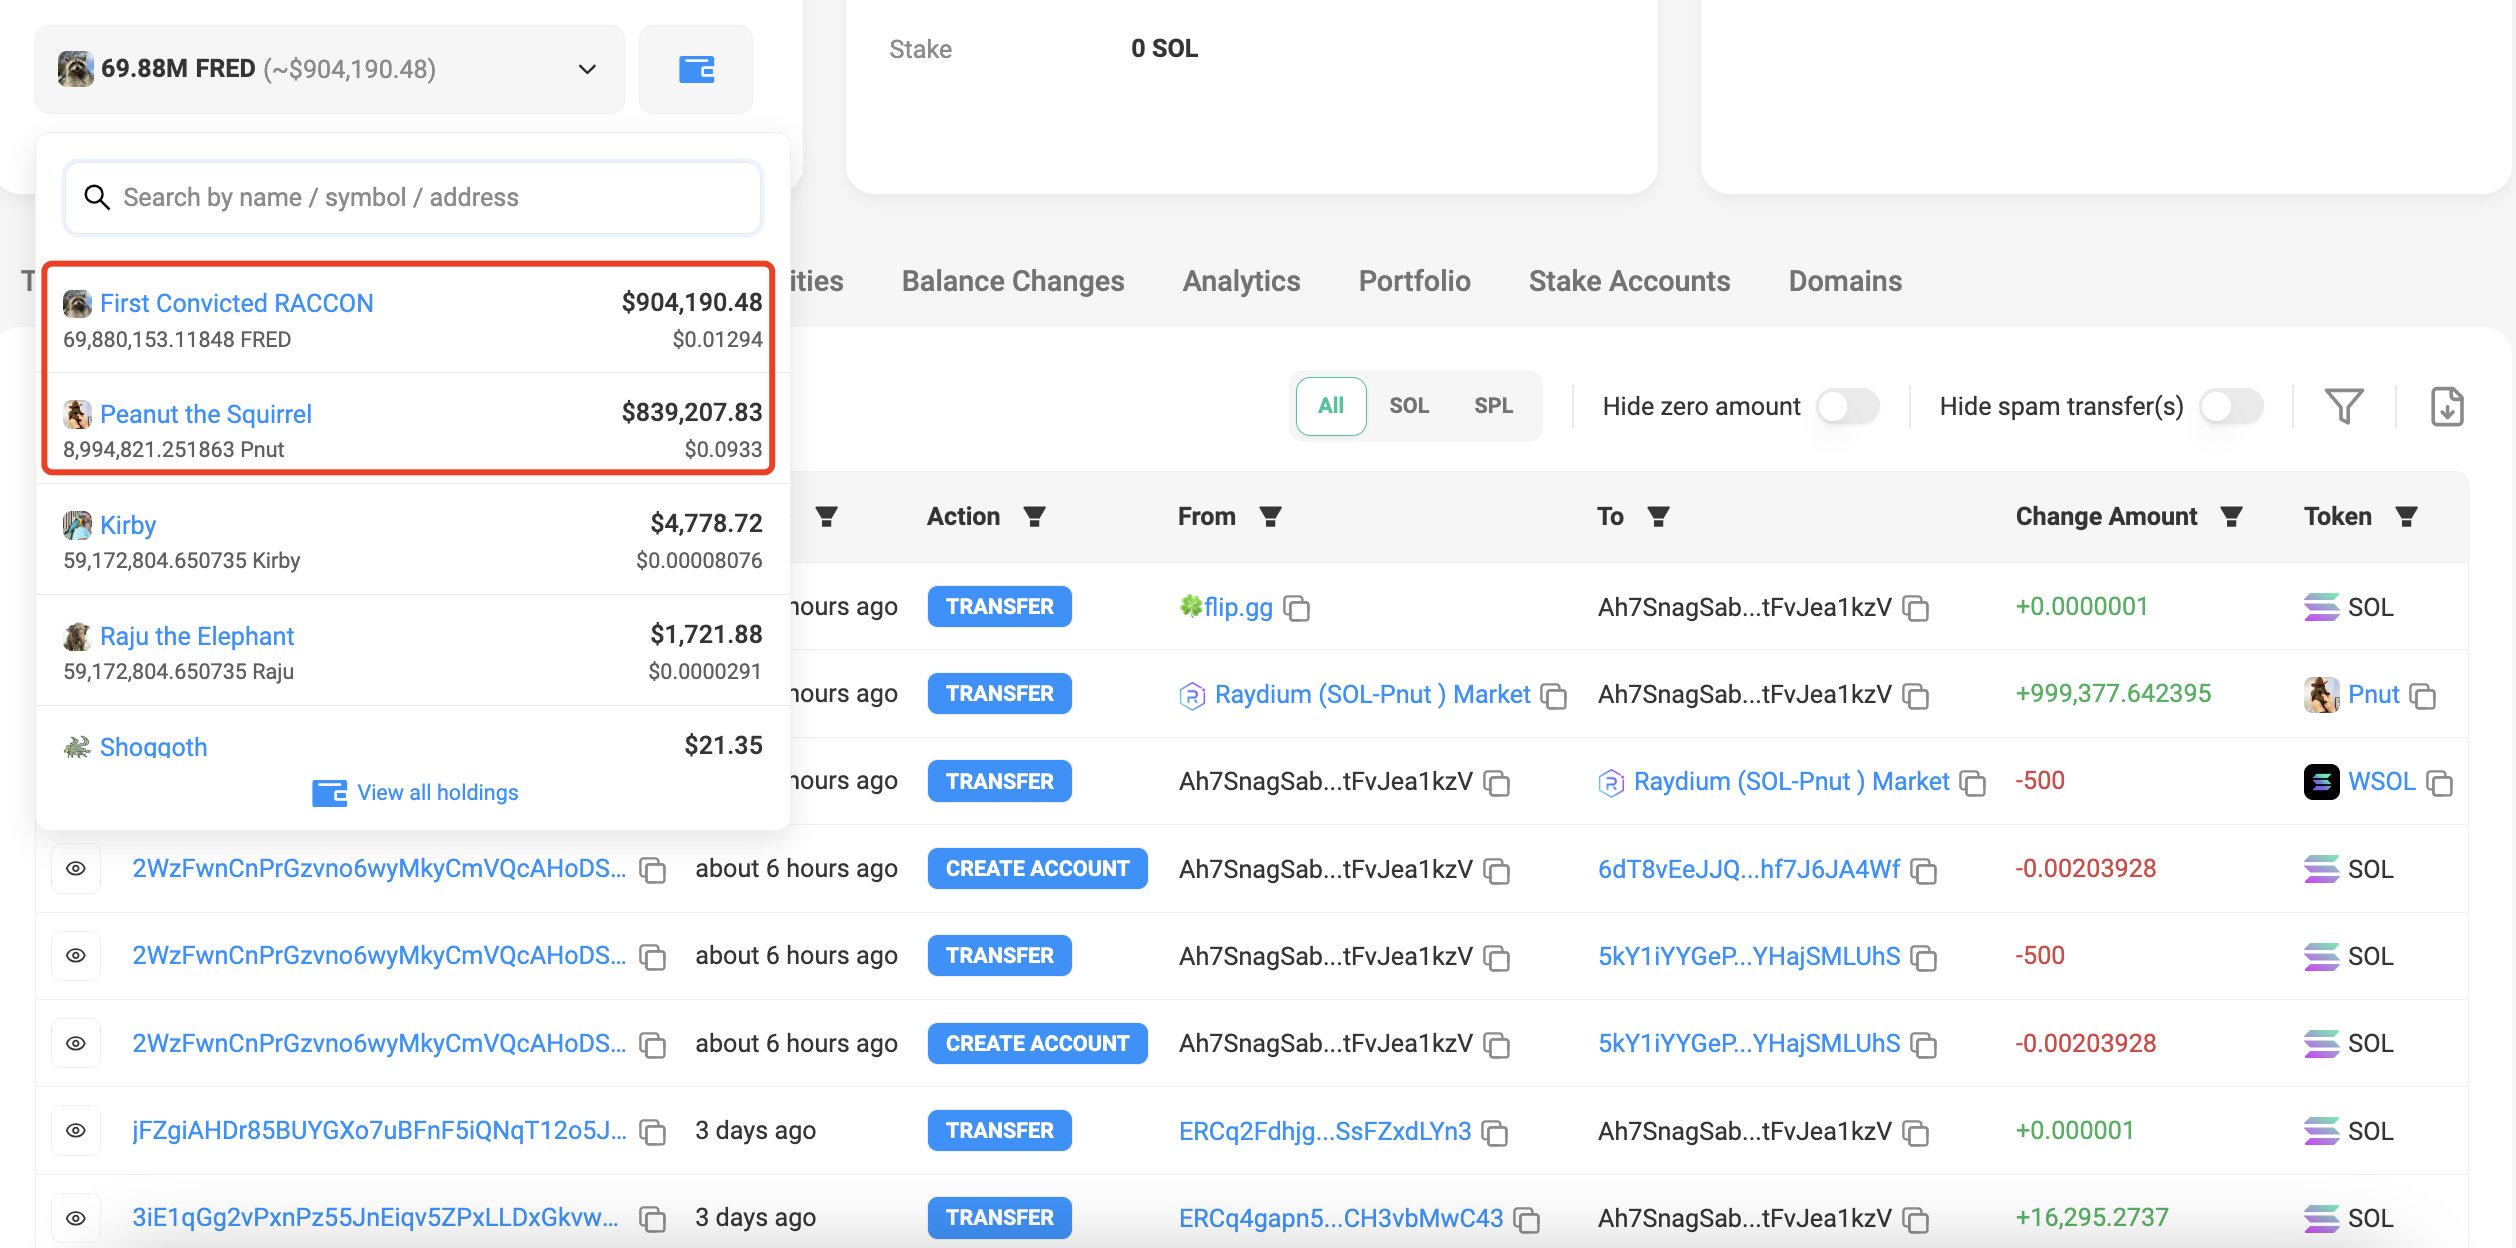Copy the flip.gg address
2516x1248 pixels.
click(1297, 608)
